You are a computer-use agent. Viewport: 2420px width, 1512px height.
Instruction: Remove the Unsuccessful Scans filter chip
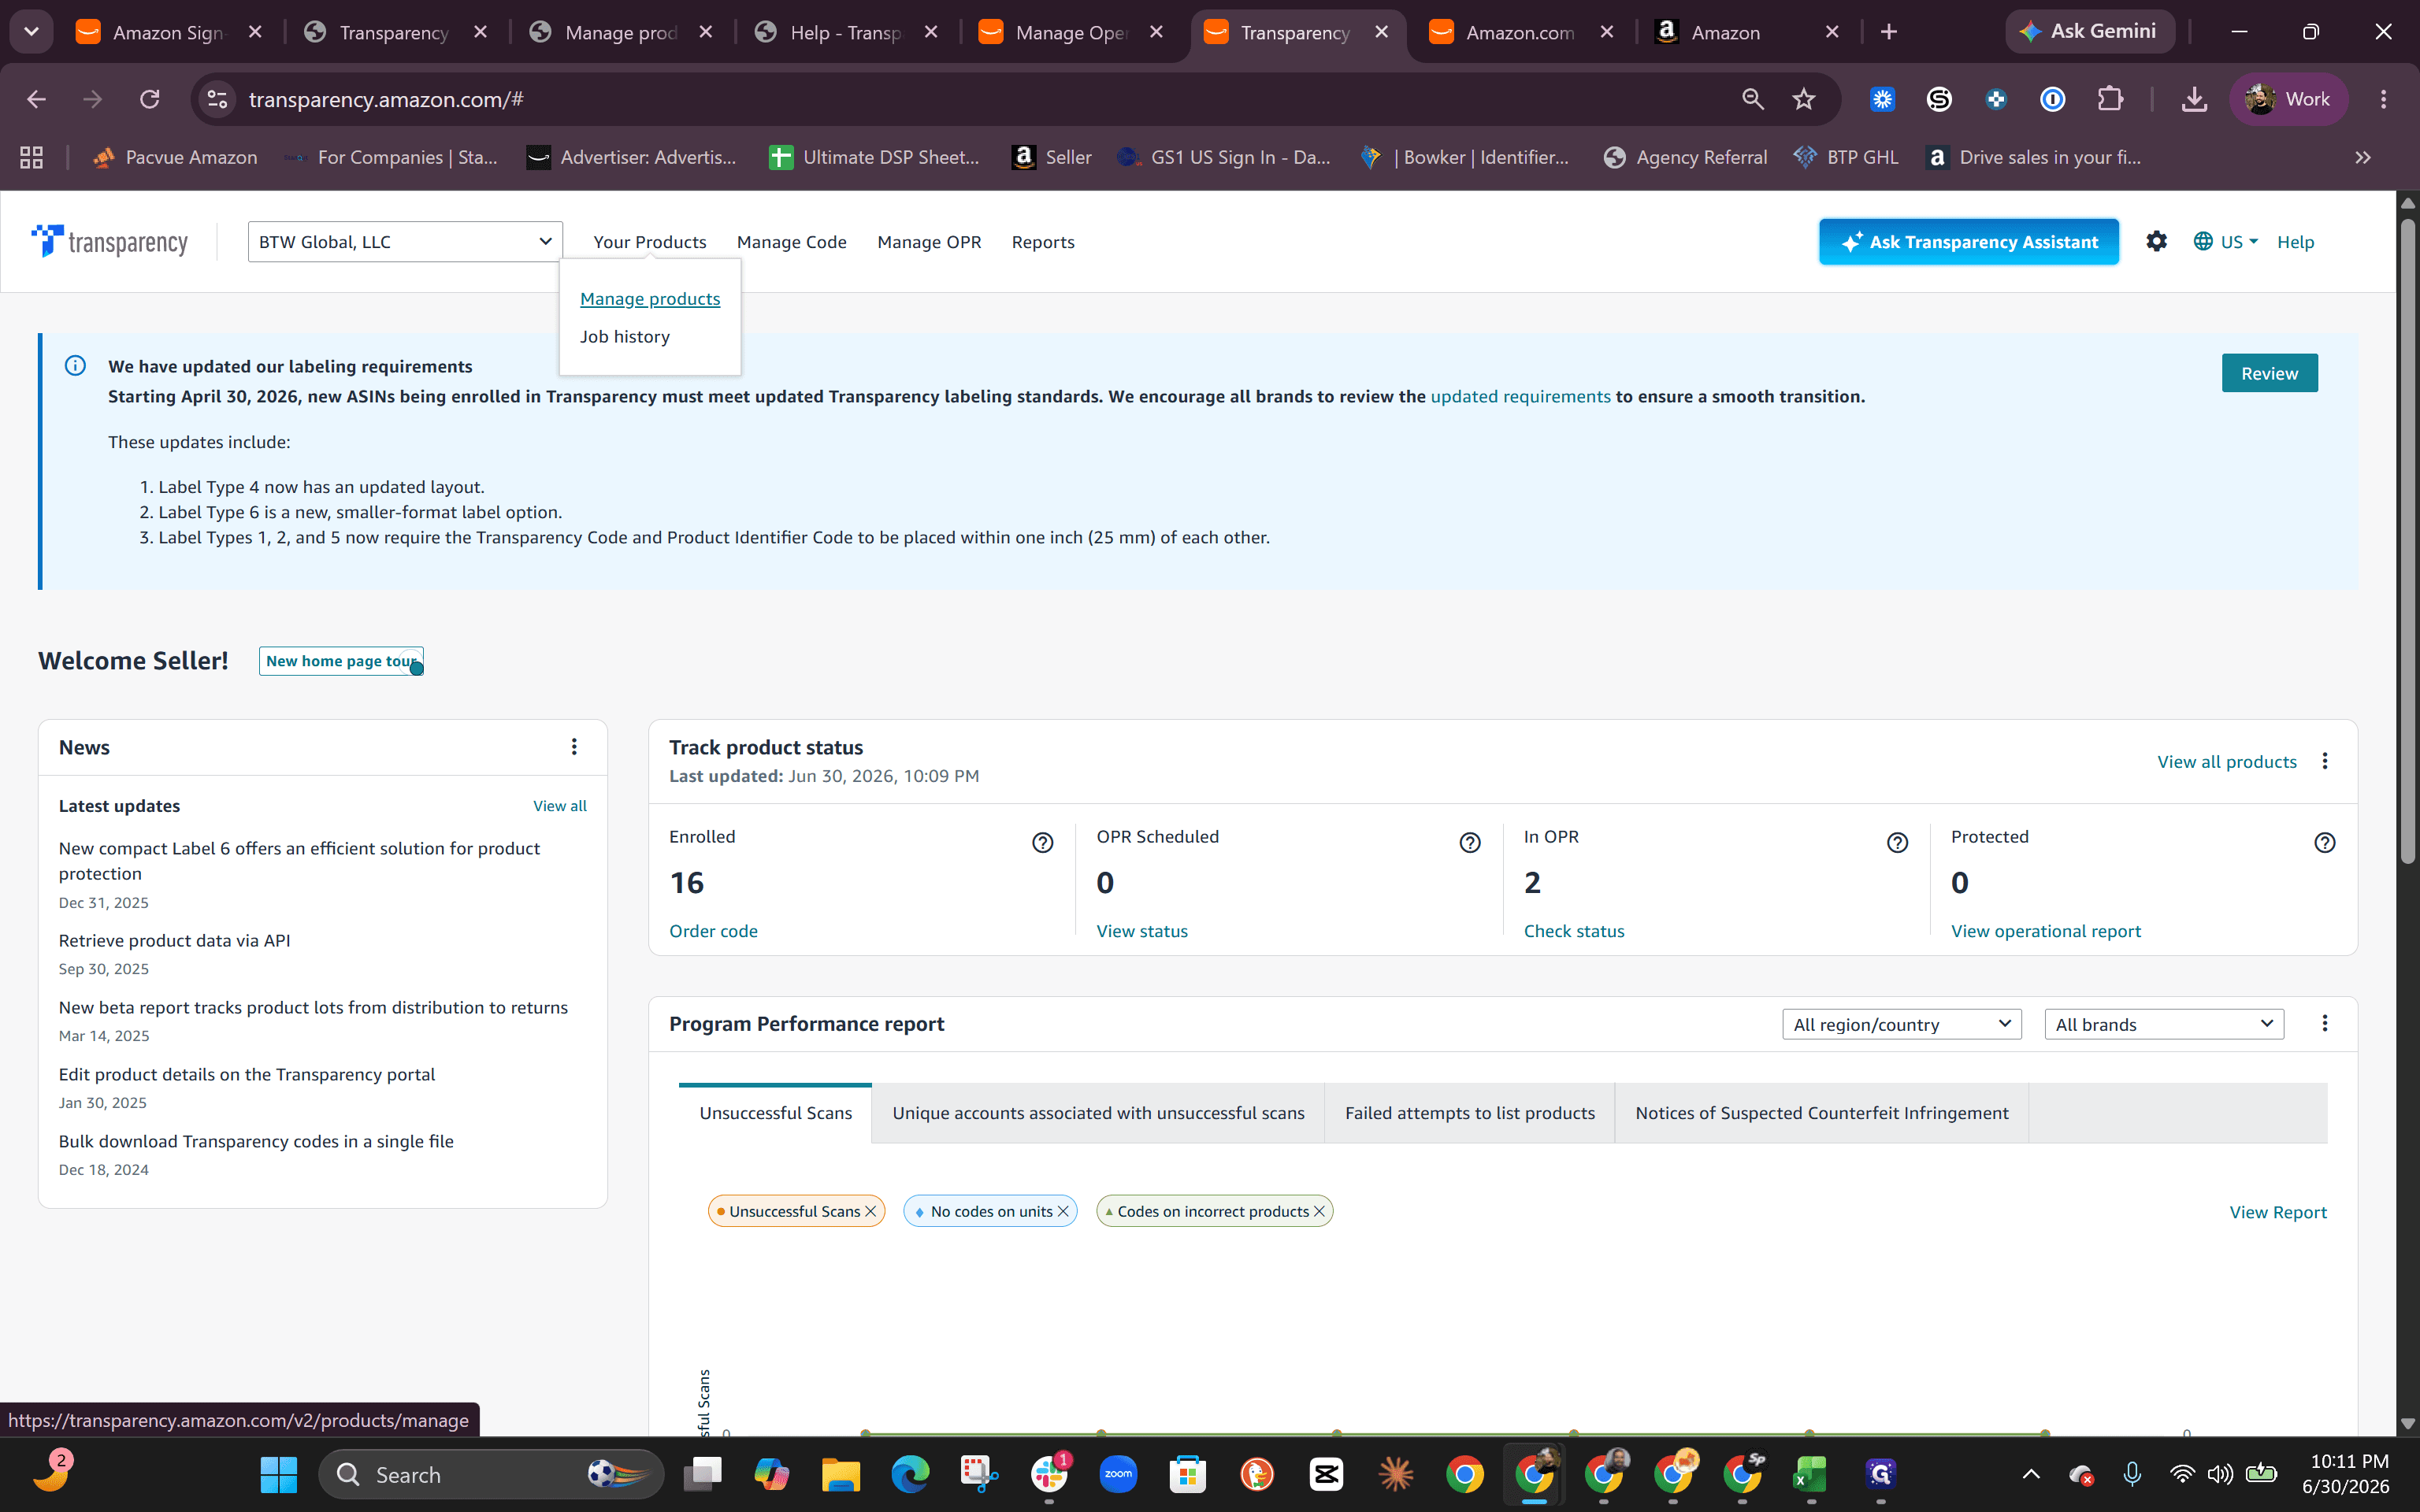(x=870, y=1211)
